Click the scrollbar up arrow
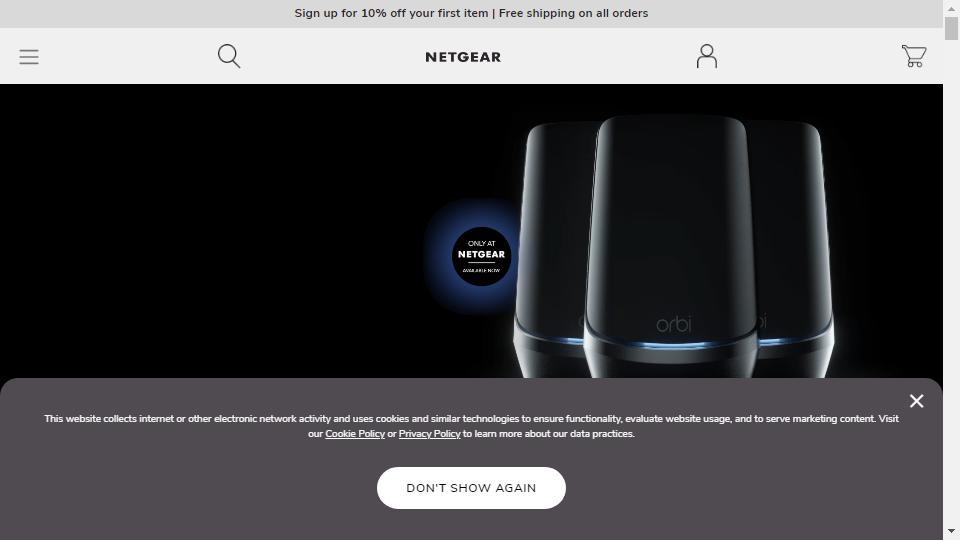 (x=951, y=6)
